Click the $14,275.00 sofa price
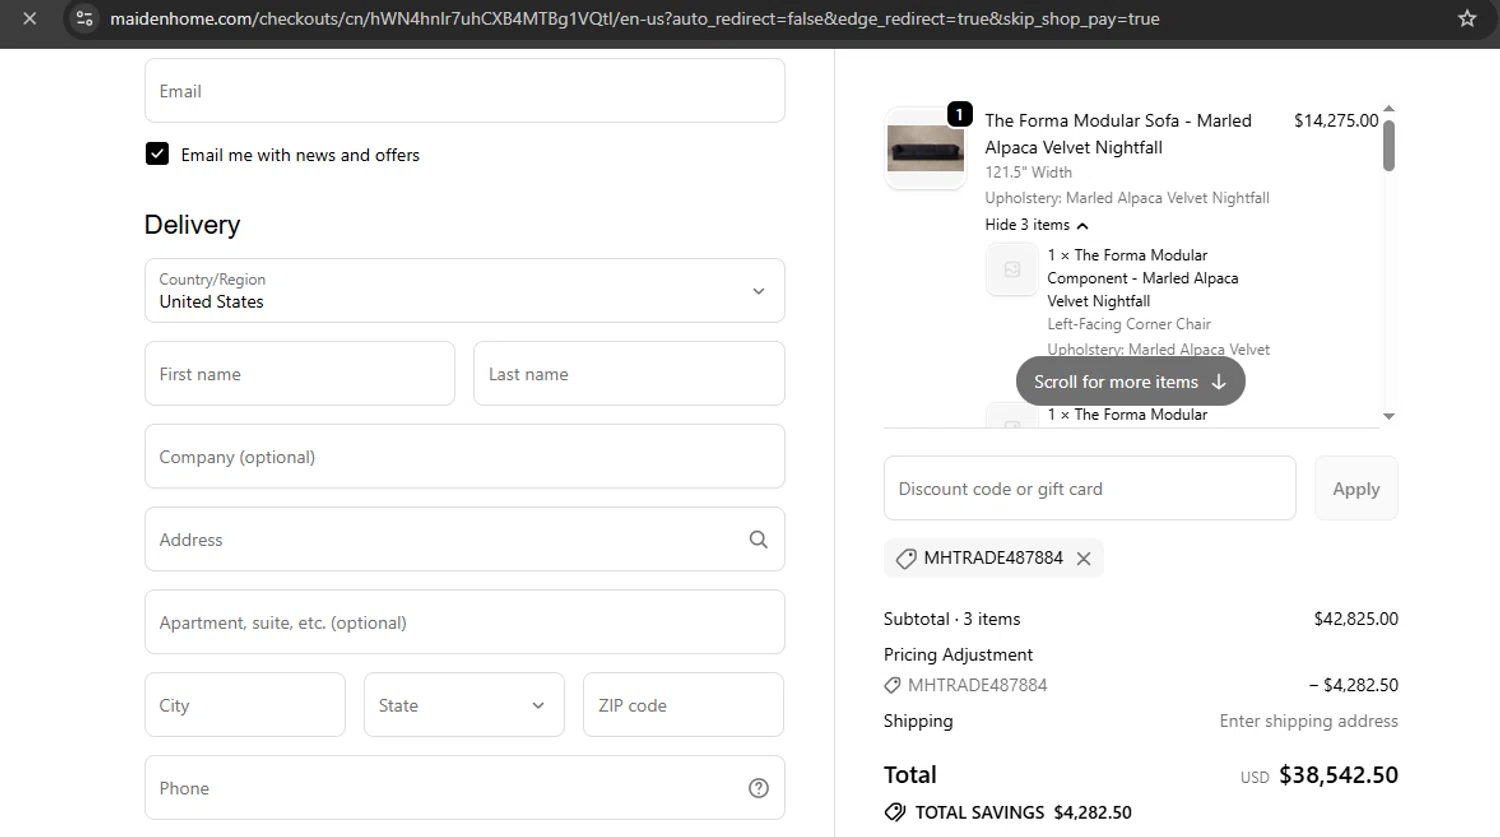This screenshot has height=837, width=1500. [x=1336, y=120]
